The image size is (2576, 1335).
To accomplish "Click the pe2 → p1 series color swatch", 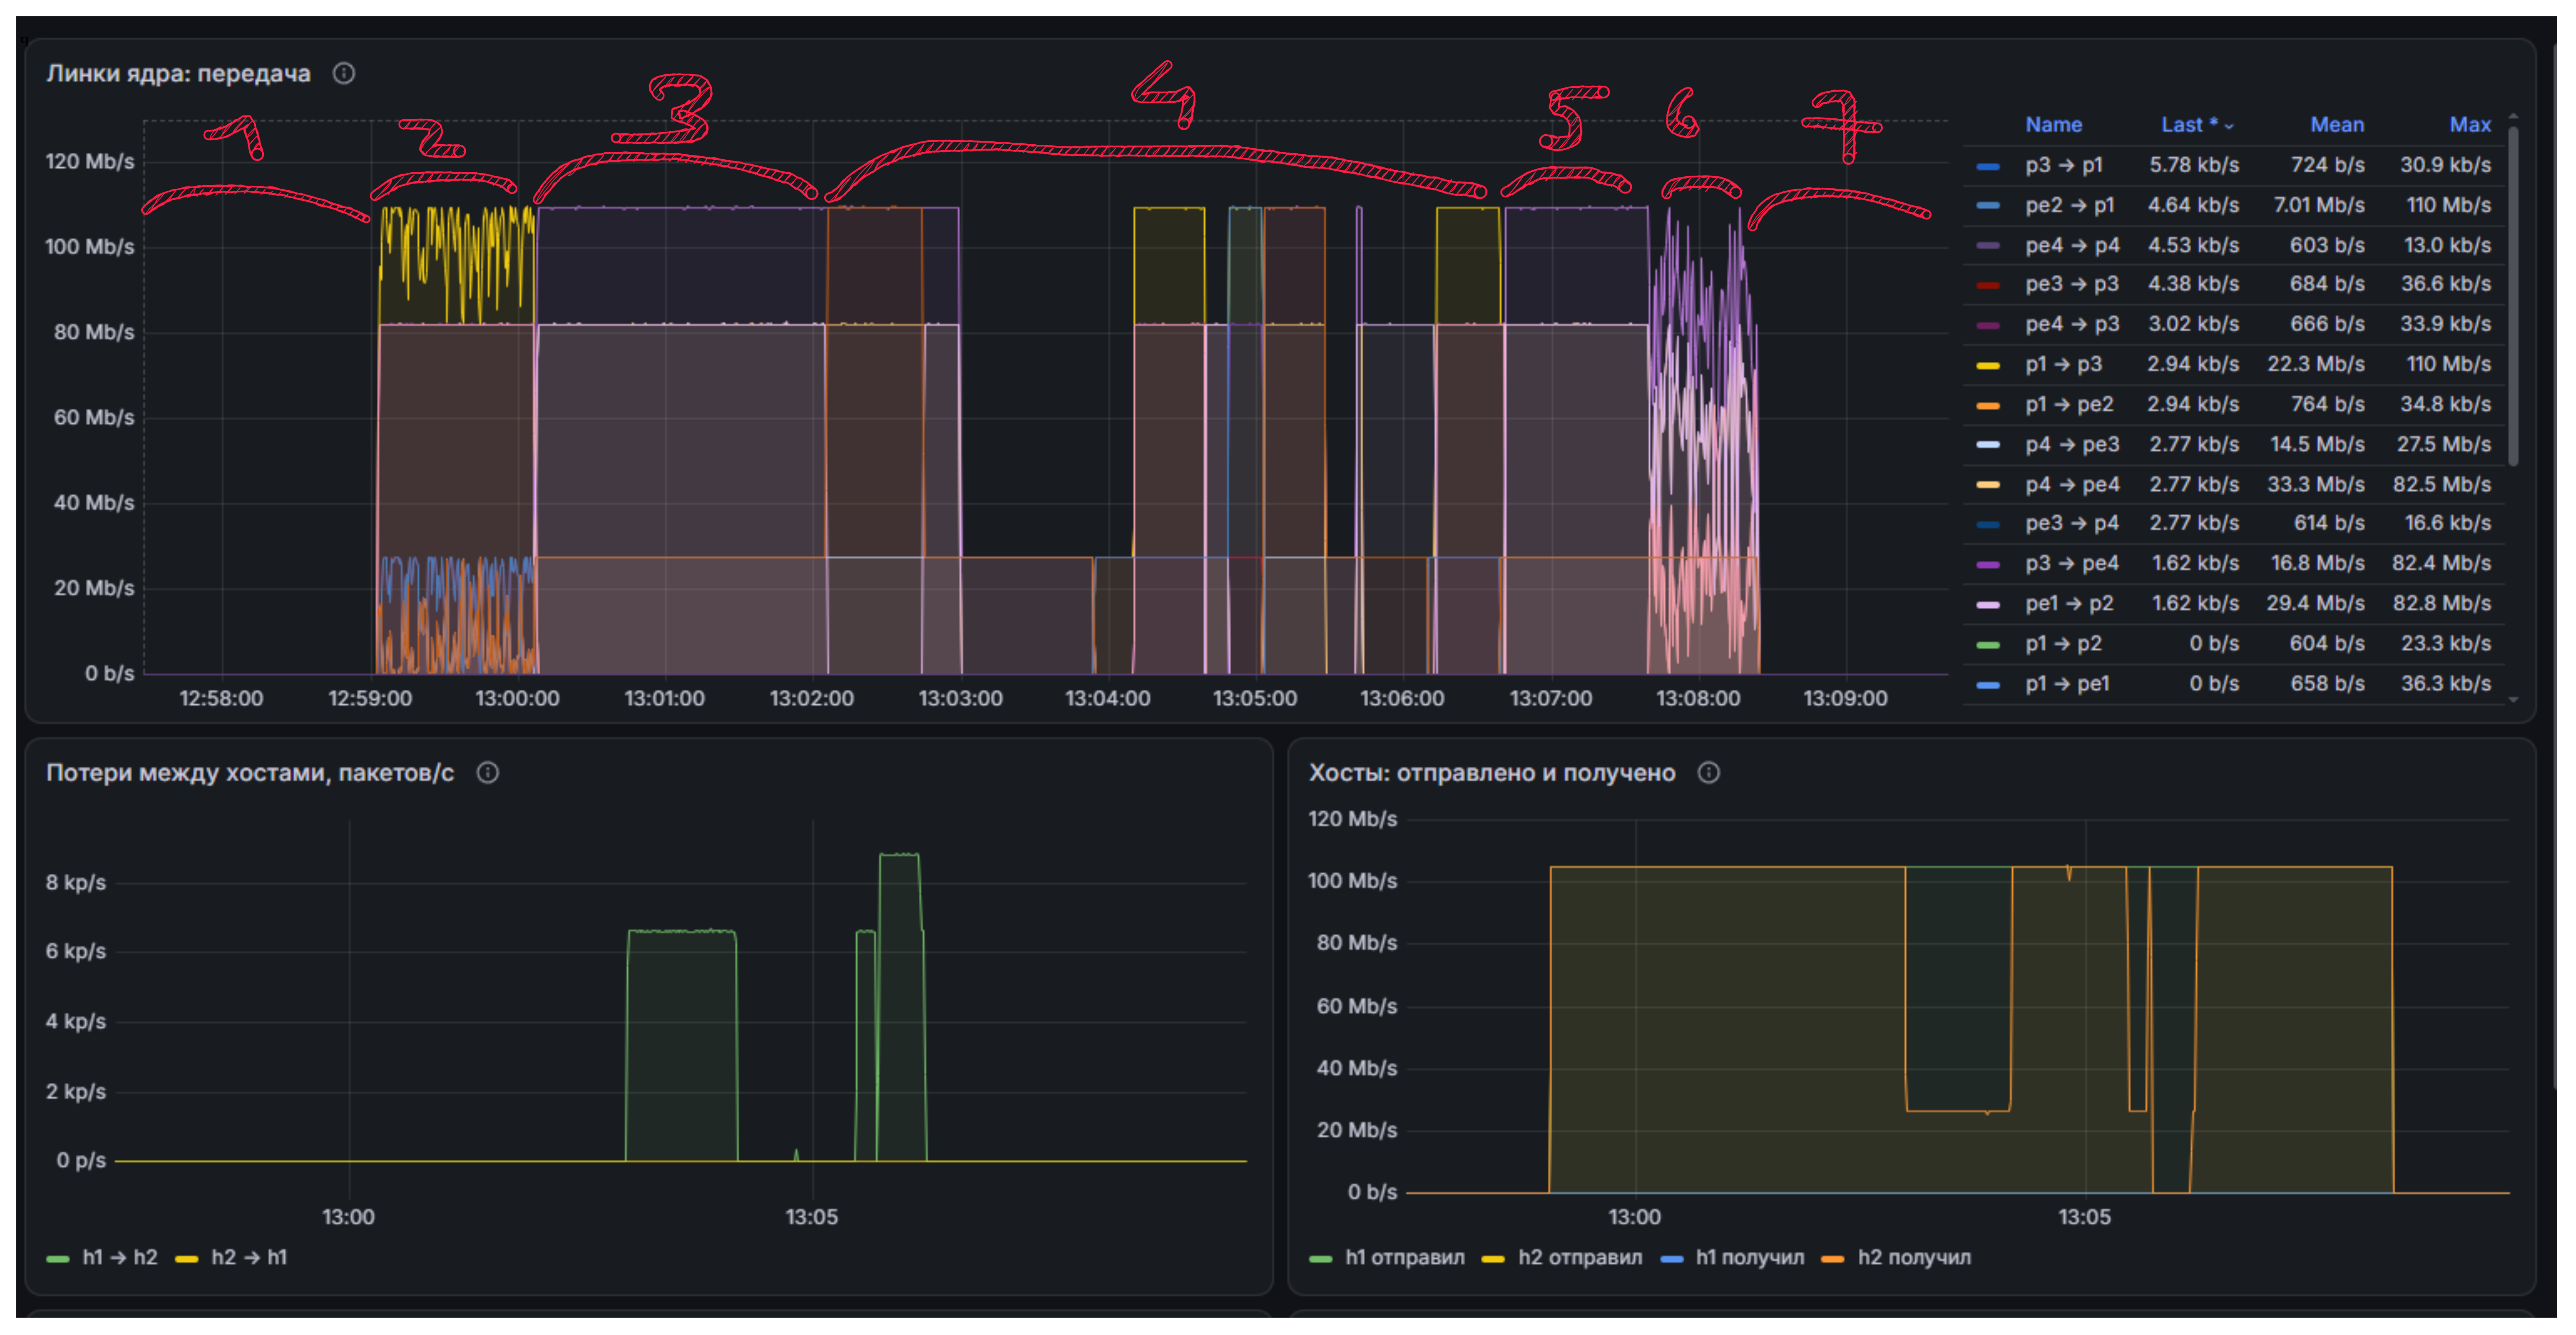I will tap(1988, 206).
